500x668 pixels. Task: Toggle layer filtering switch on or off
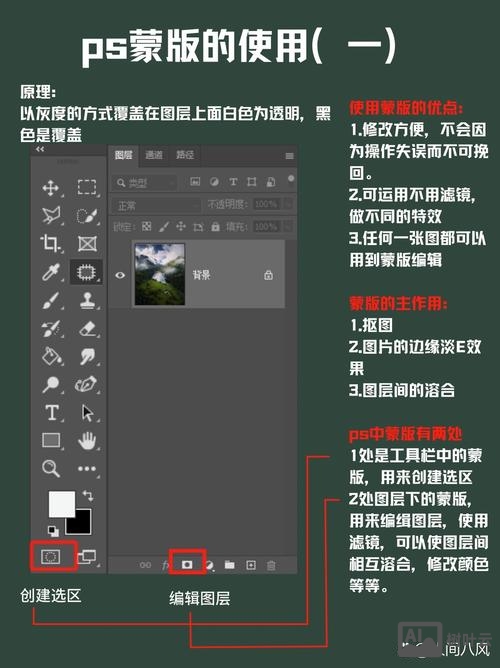[x=291, y=180]
